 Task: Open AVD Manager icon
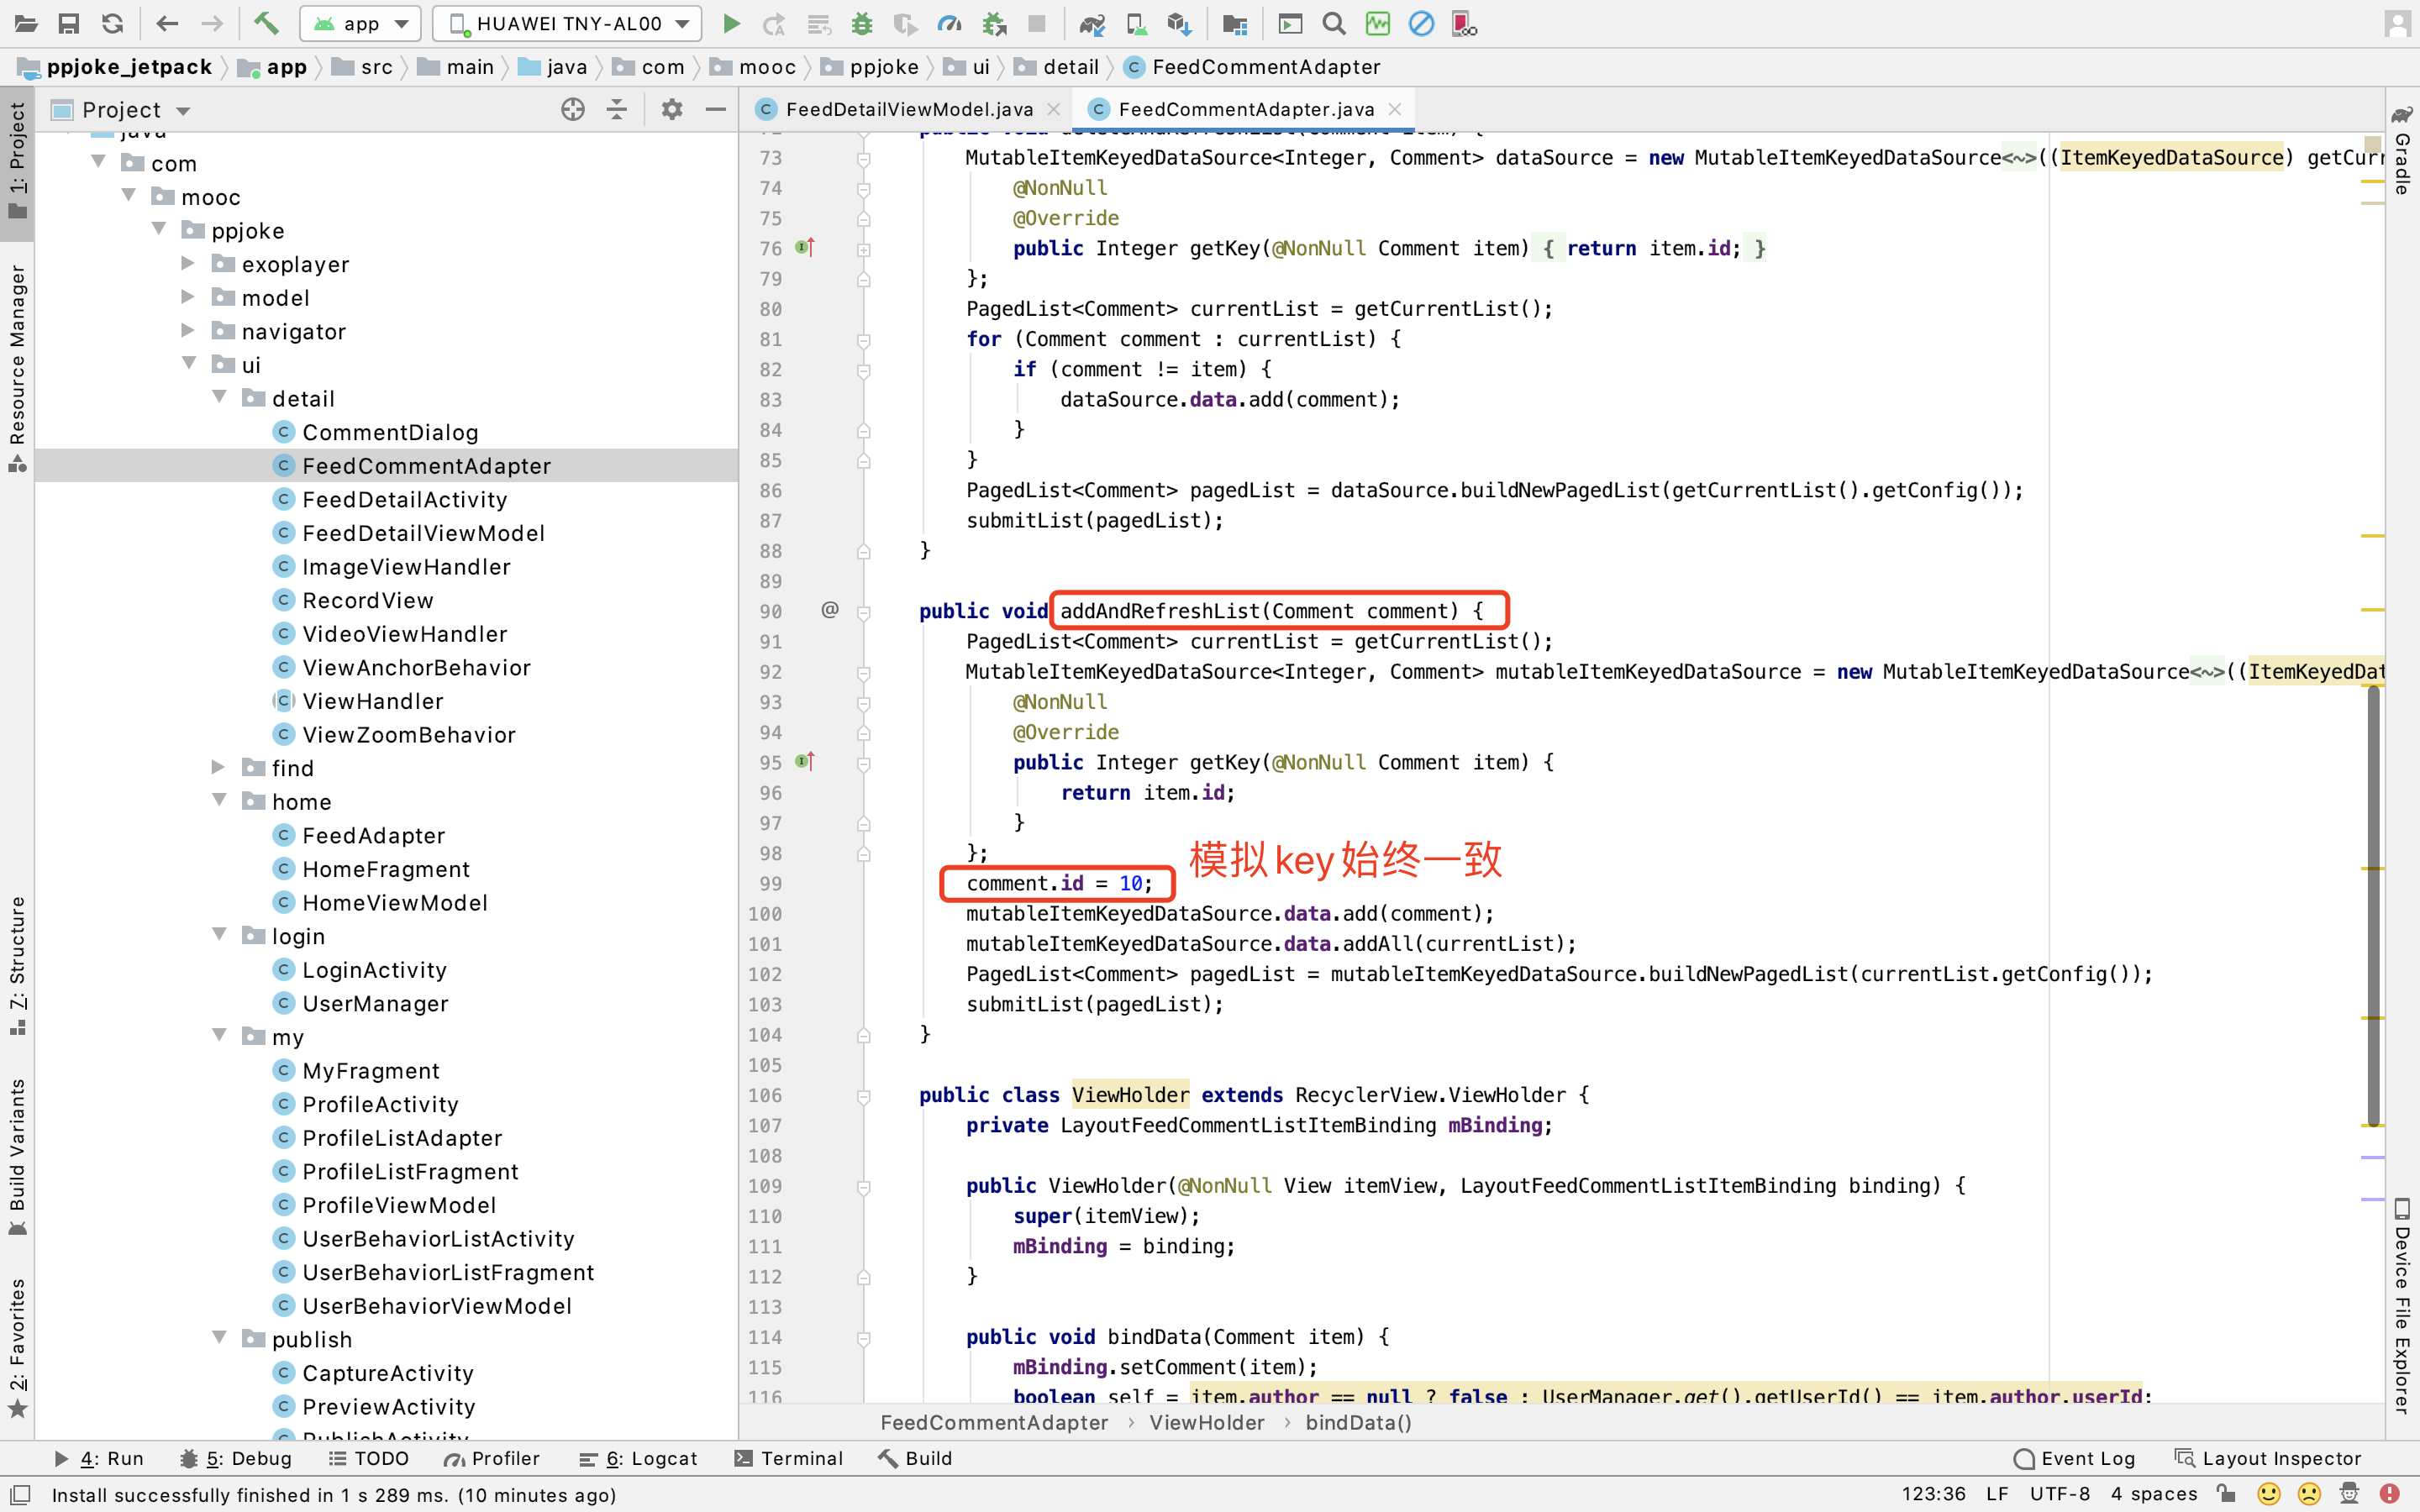point(1136,23)
